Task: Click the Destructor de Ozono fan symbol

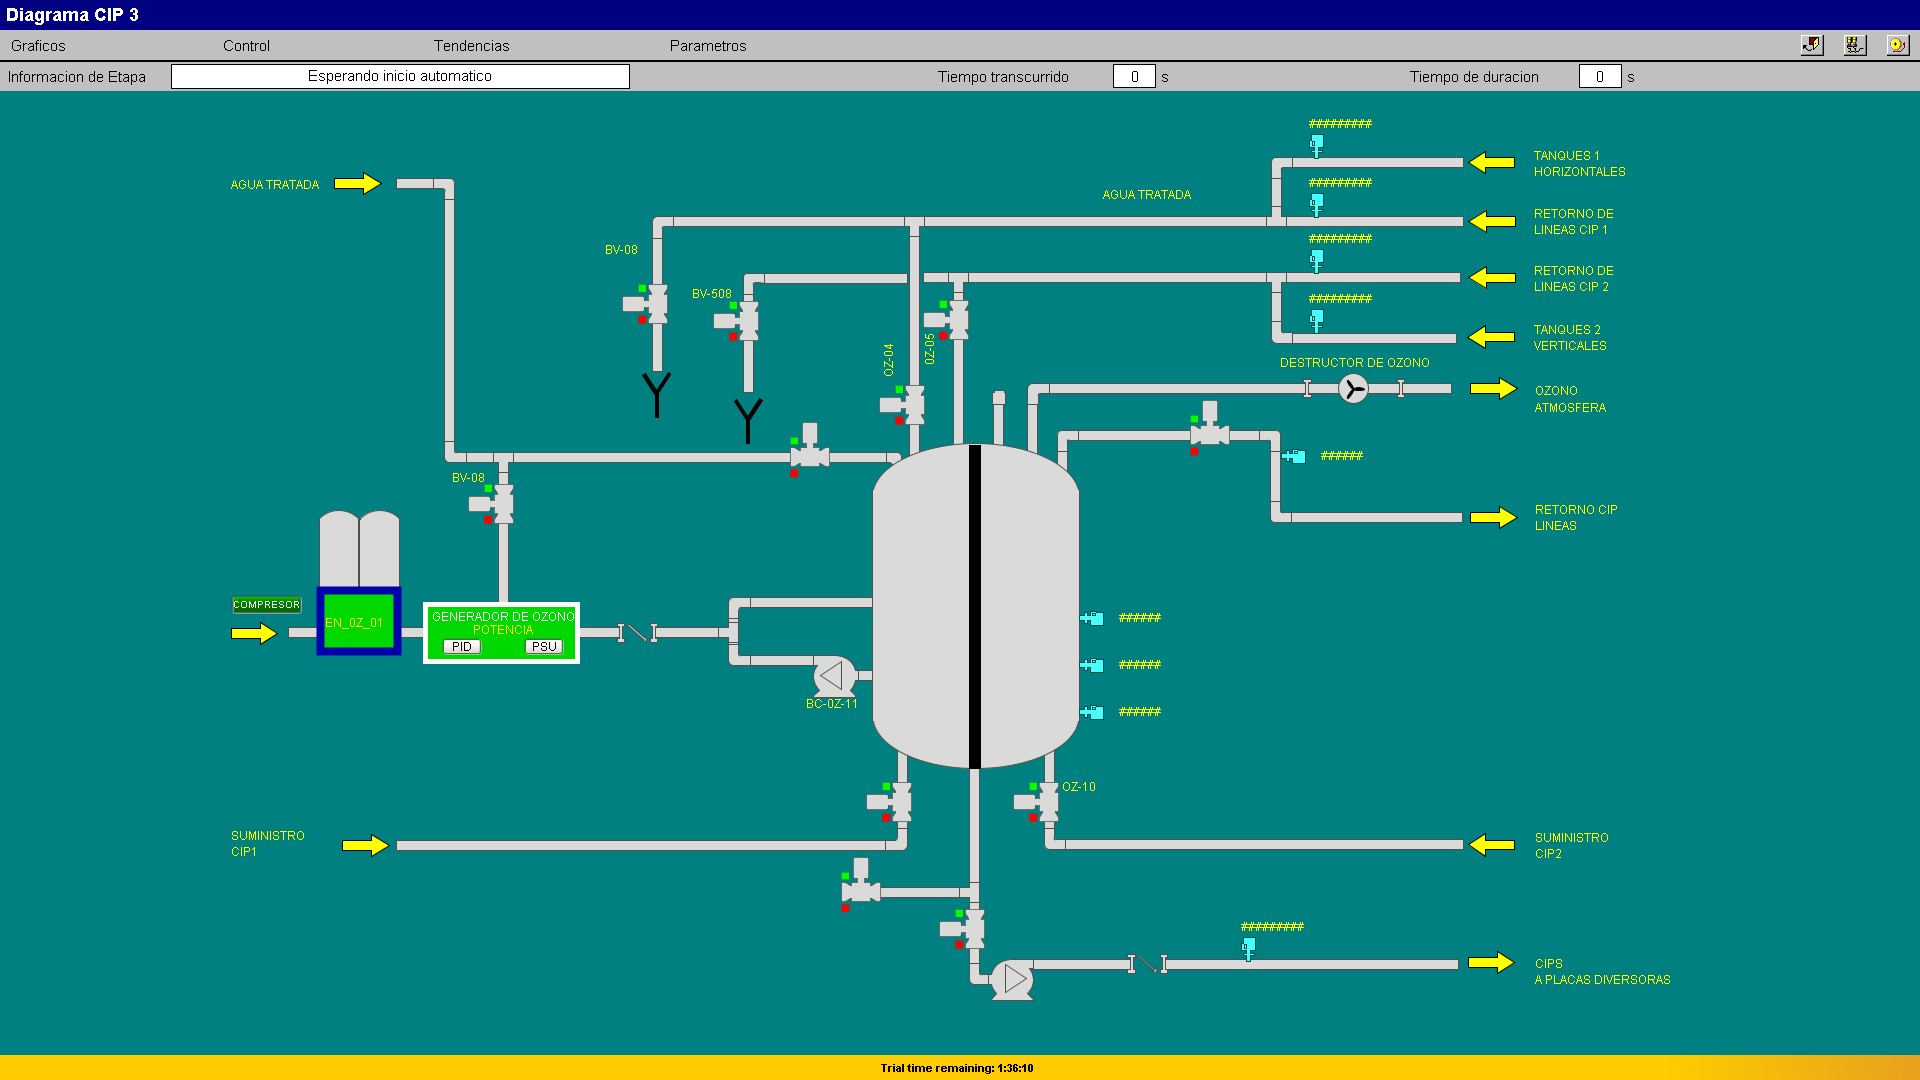Action: click(x=1353, y=389)
